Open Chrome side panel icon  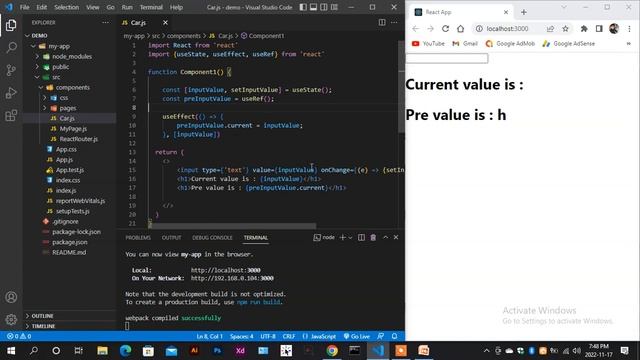pos(599,29)
